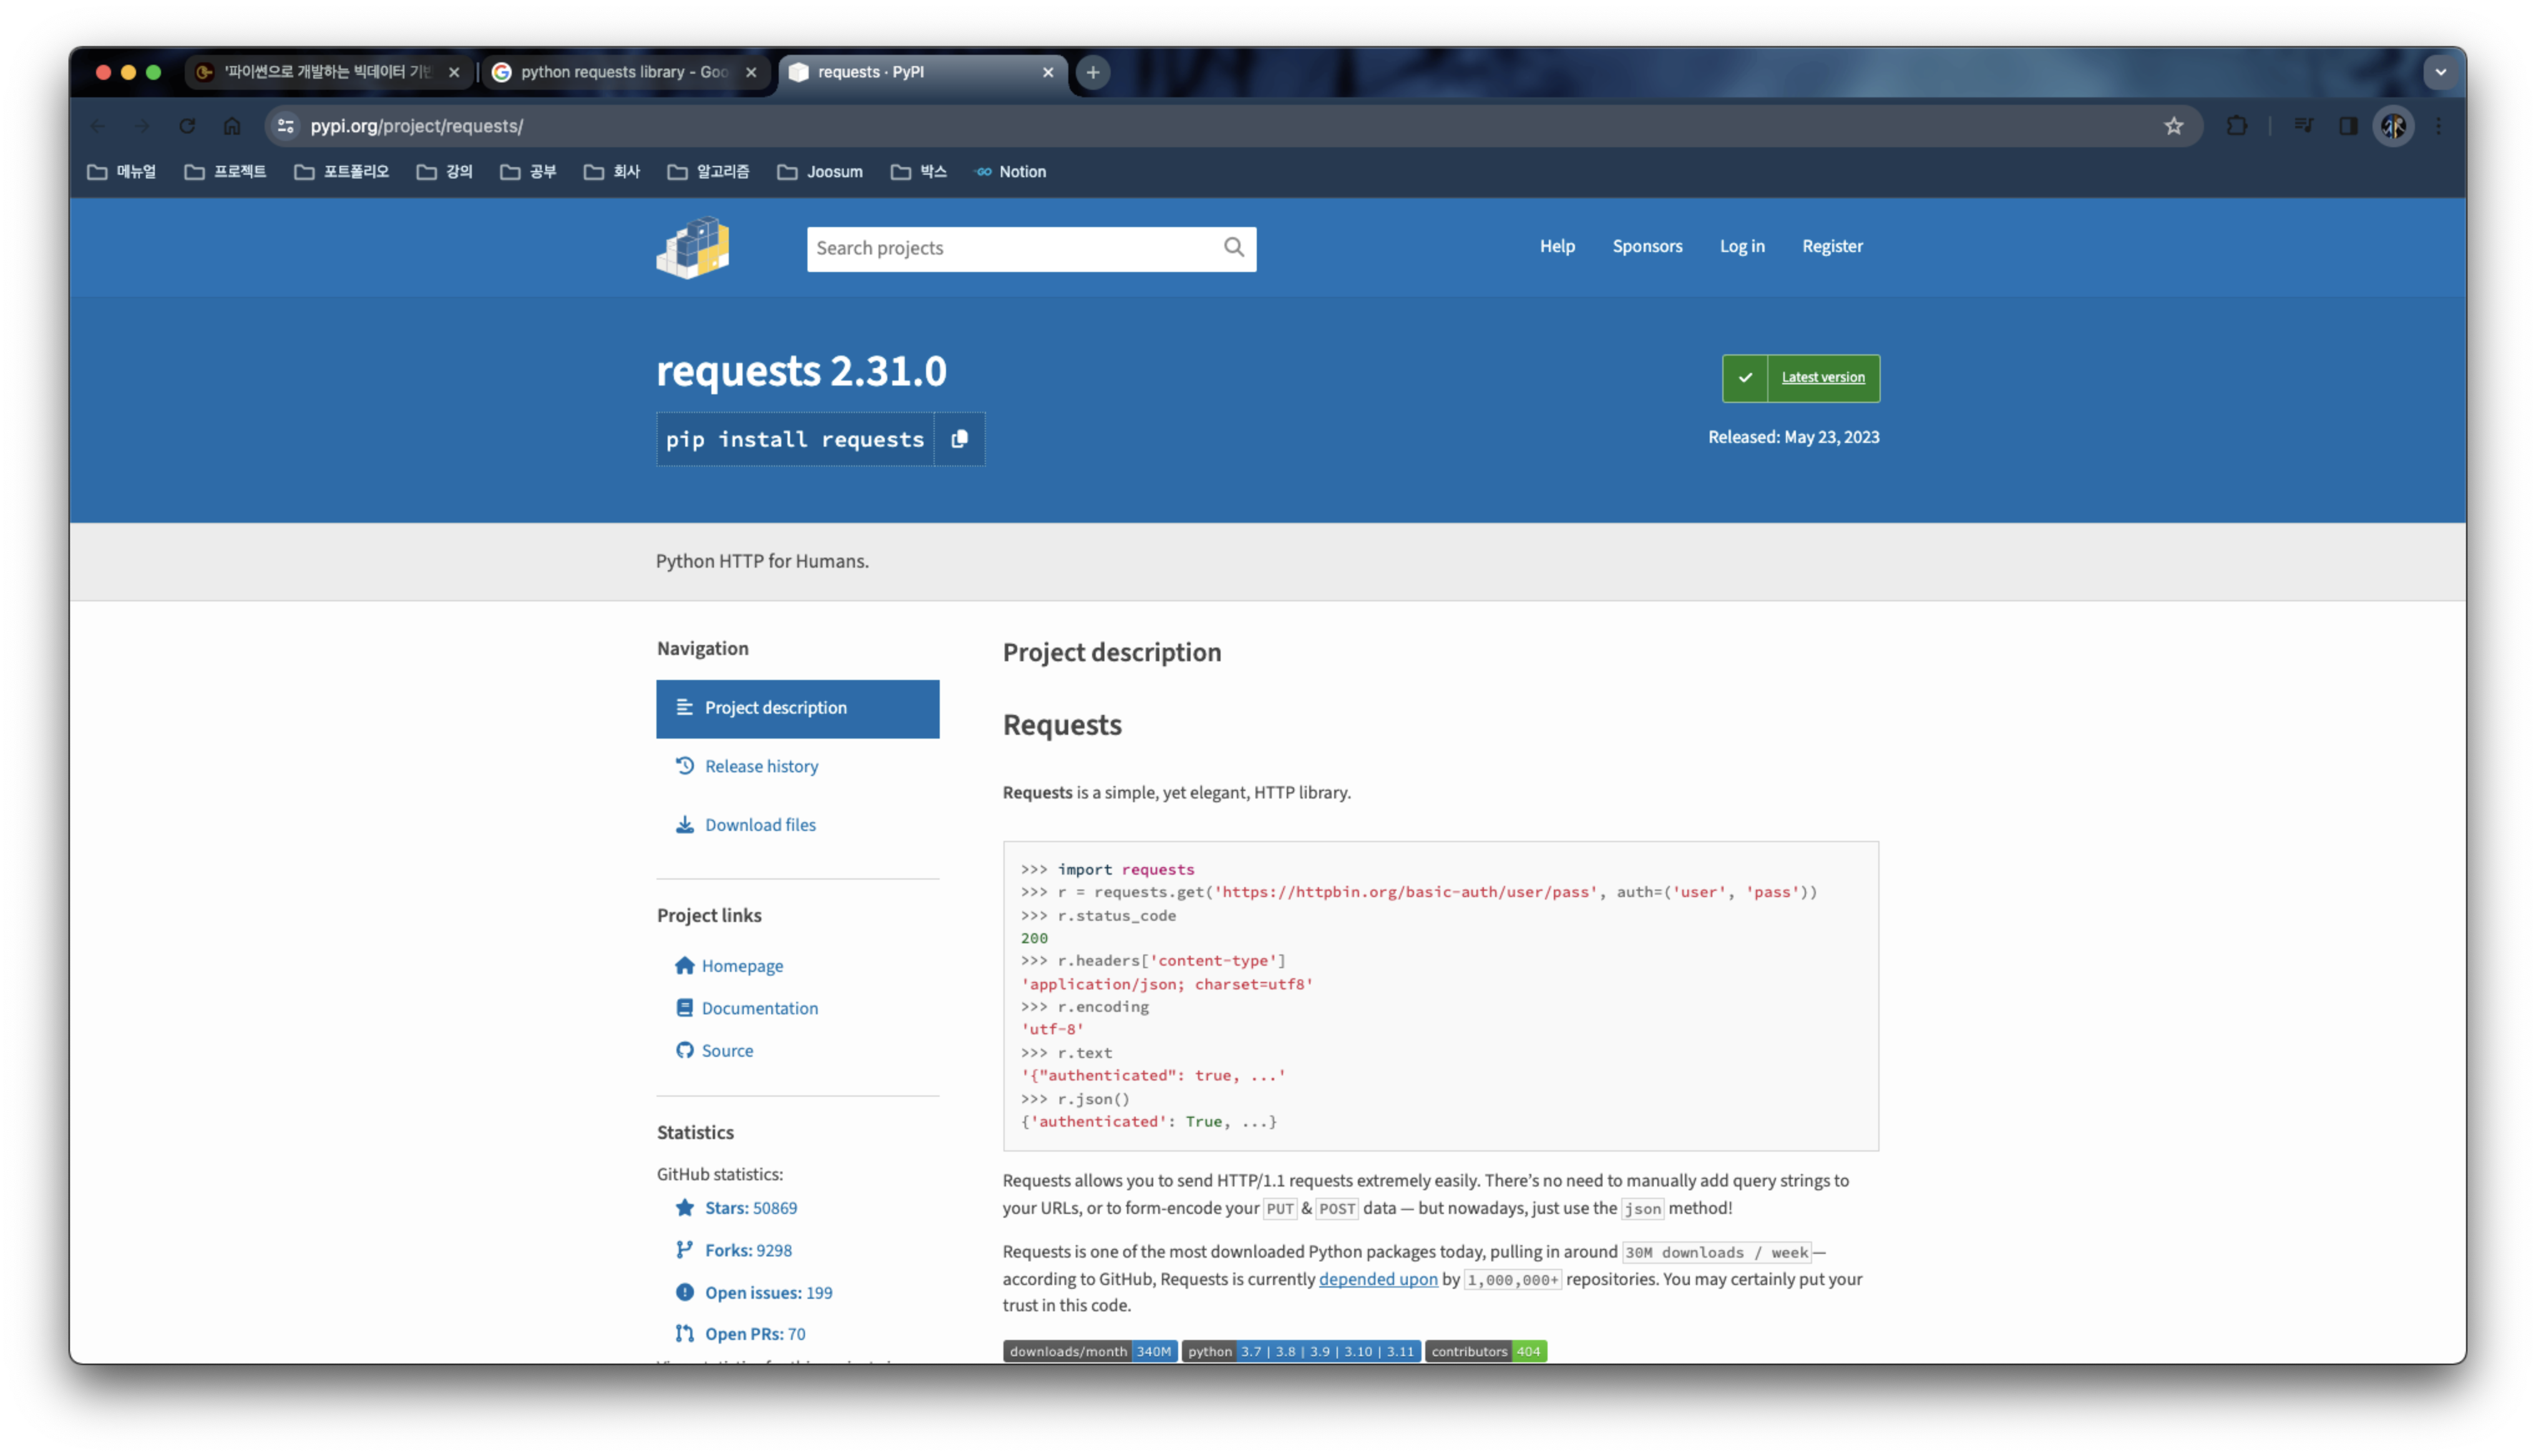The width and height of the screenshot is (2536, 1456).
Task: Open the Documentation project link
Action: pyautogui.click(x=759, y=1008)
